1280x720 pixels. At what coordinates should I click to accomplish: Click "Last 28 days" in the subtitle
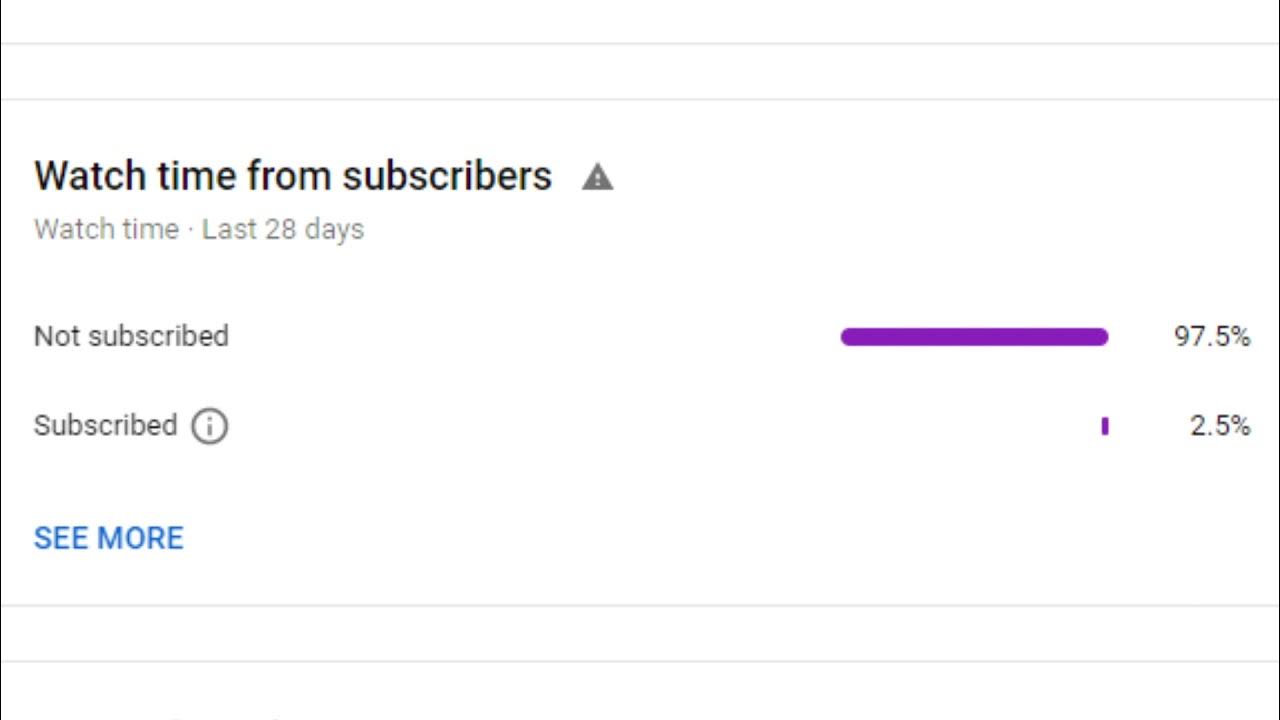click(283, 229)
